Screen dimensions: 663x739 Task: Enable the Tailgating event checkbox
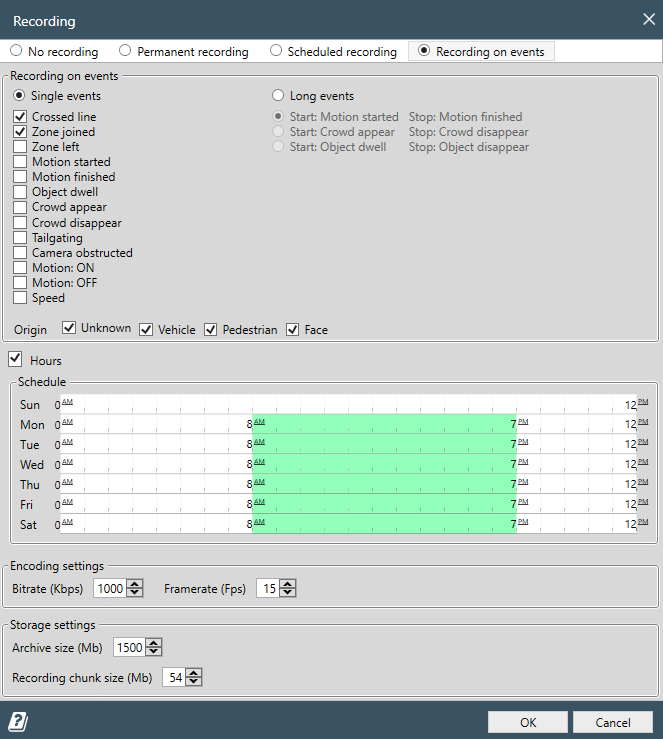pyautogui.click(x=20, y=238)
